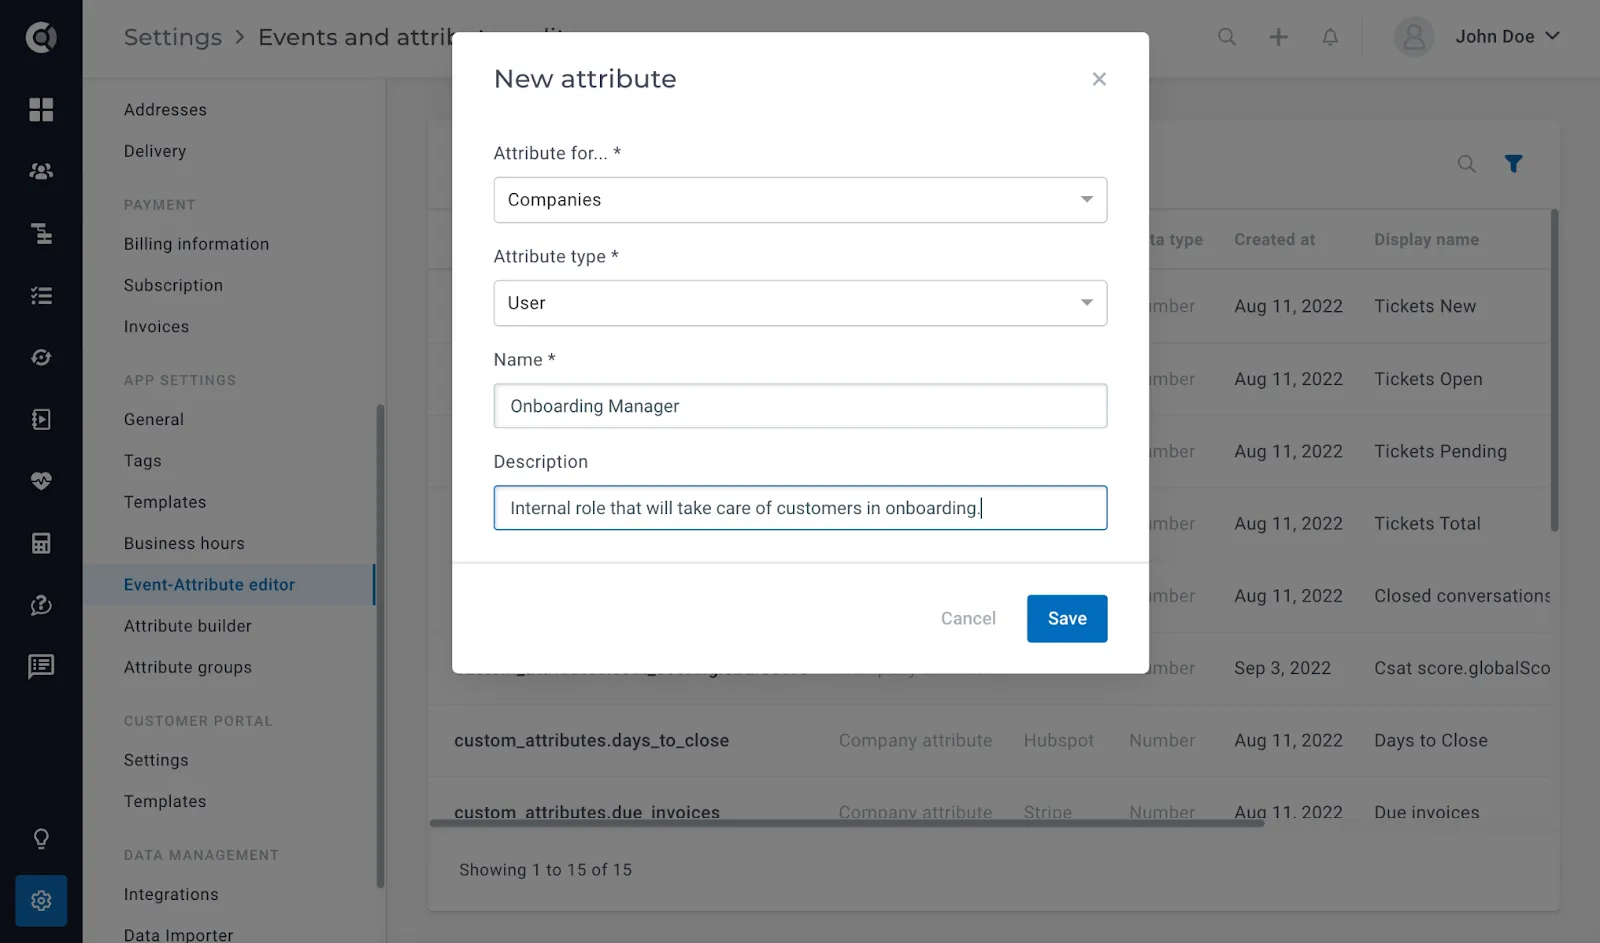Open Subscription settings page
Screen dimensions: 1600x943
tap(173, 285)
